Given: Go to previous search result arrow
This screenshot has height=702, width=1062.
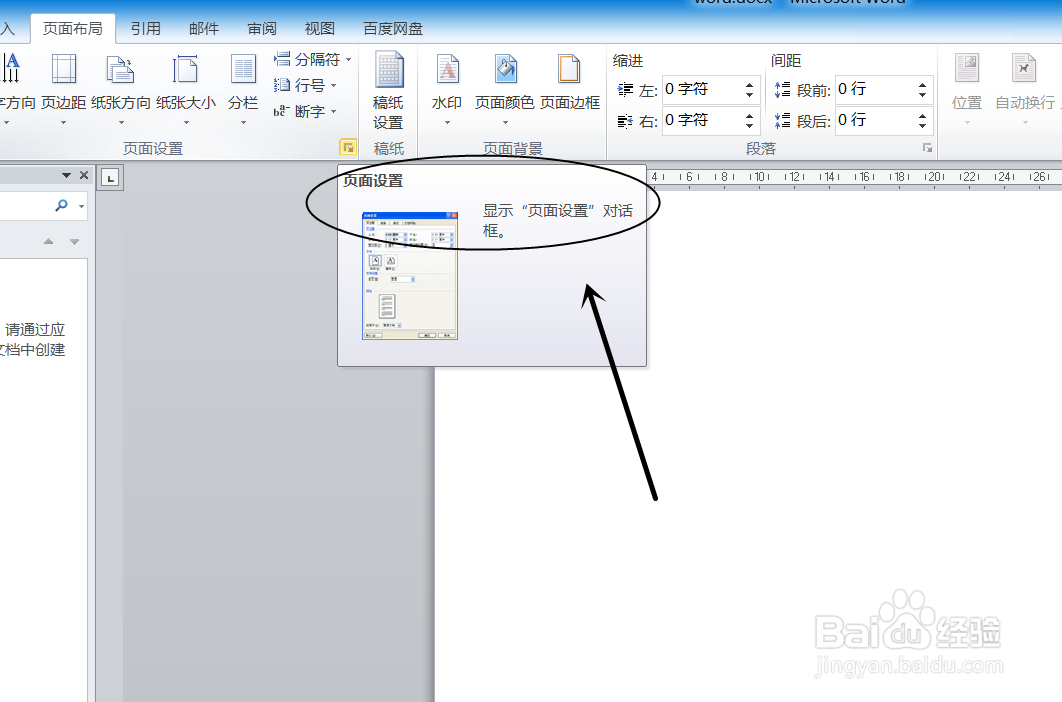Looking at the screenshot, I should (x=48, y=241).
